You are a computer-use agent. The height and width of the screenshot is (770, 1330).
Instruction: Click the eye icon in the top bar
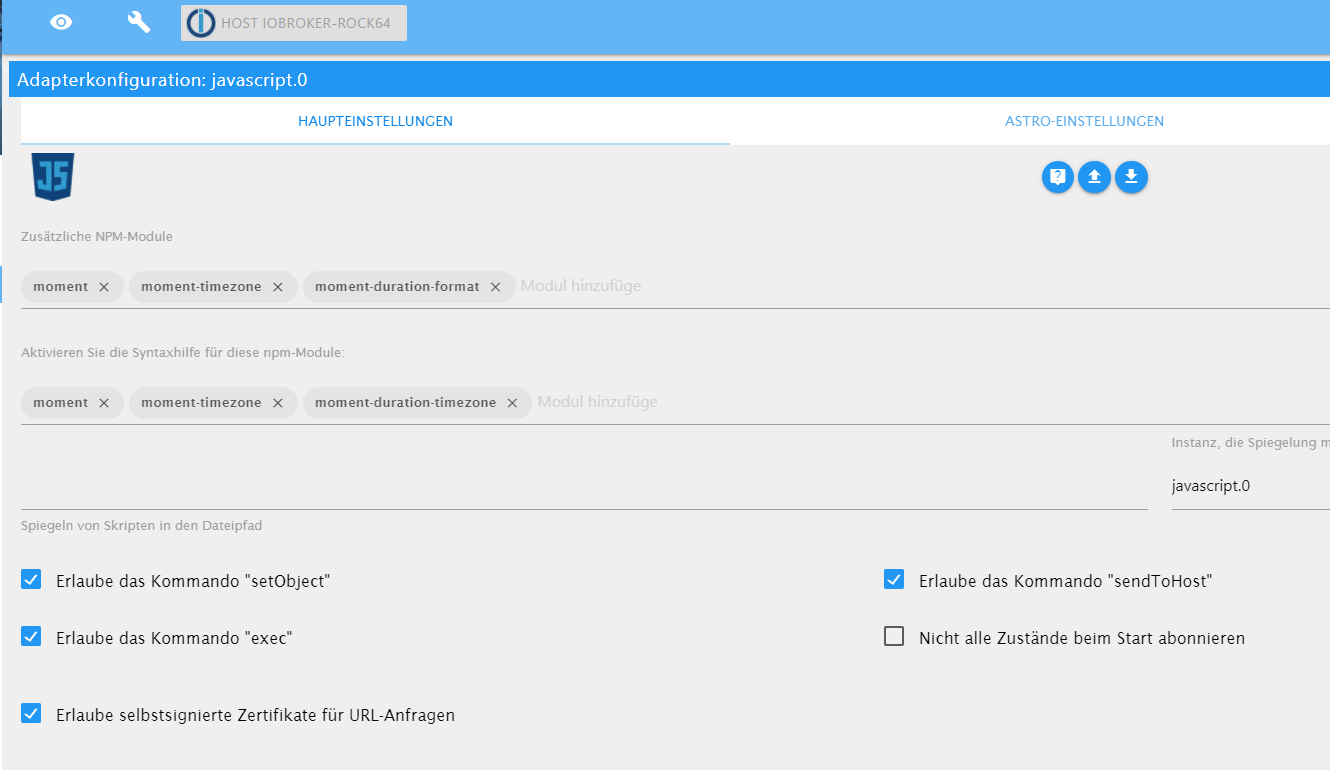pyautogui.click(x=61, y=22)
